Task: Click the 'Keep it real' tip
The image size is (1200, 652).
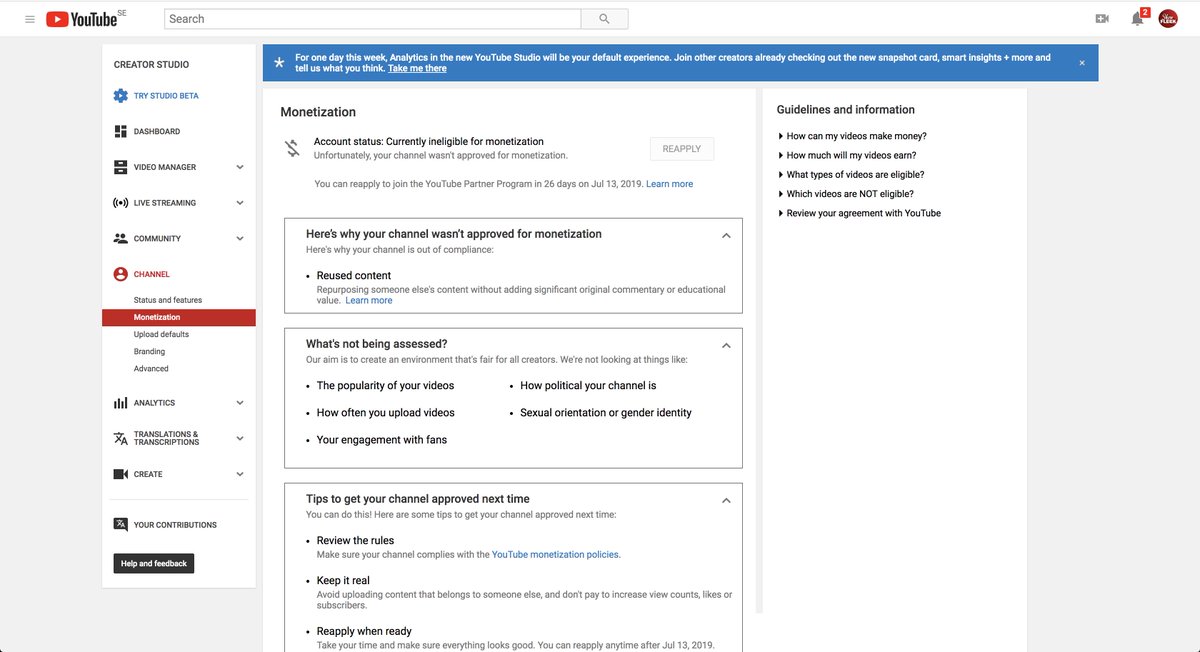Action: (343, 581)
